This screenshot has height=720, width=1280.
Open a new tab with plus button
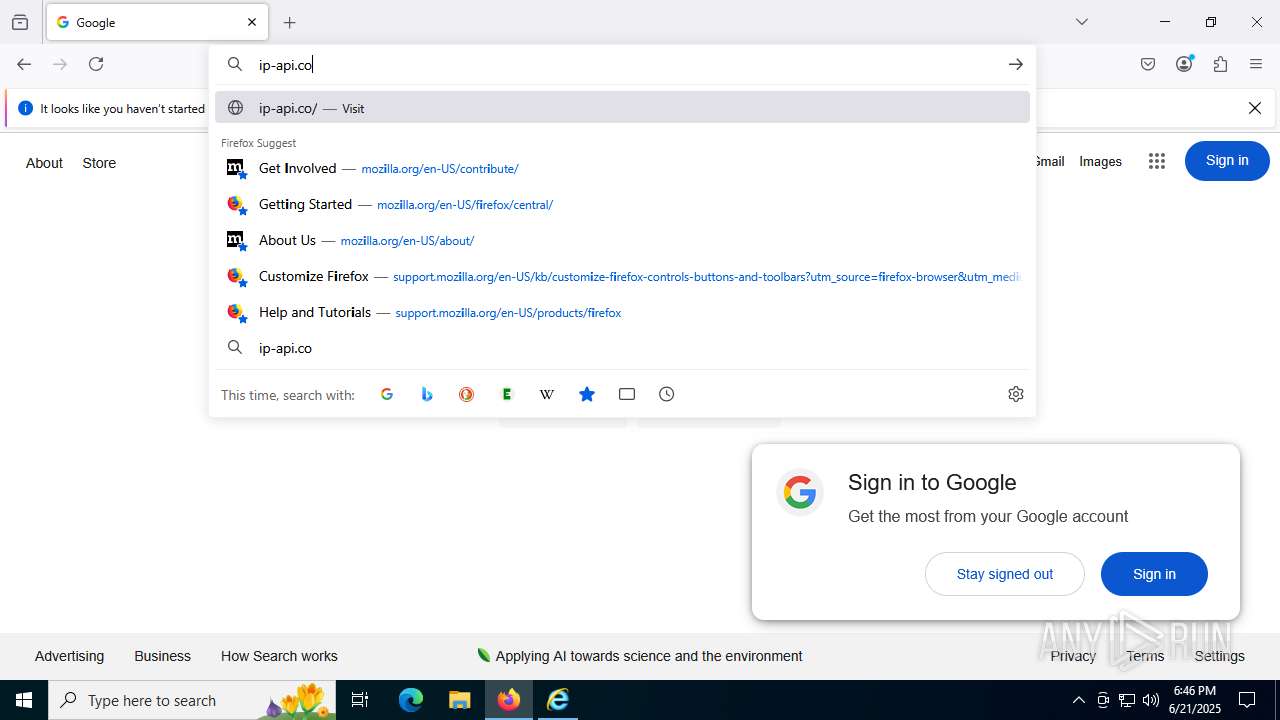tap(290, 22)
